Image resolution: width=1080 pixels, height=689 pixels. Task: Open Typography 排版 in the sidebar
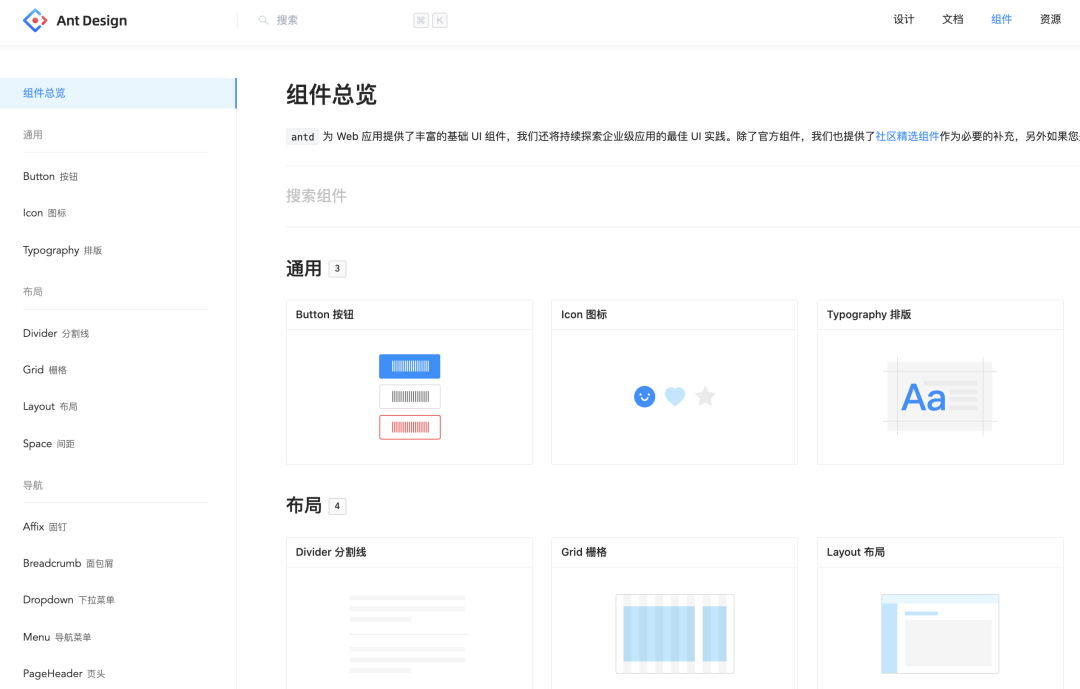[x=63, y=250]
